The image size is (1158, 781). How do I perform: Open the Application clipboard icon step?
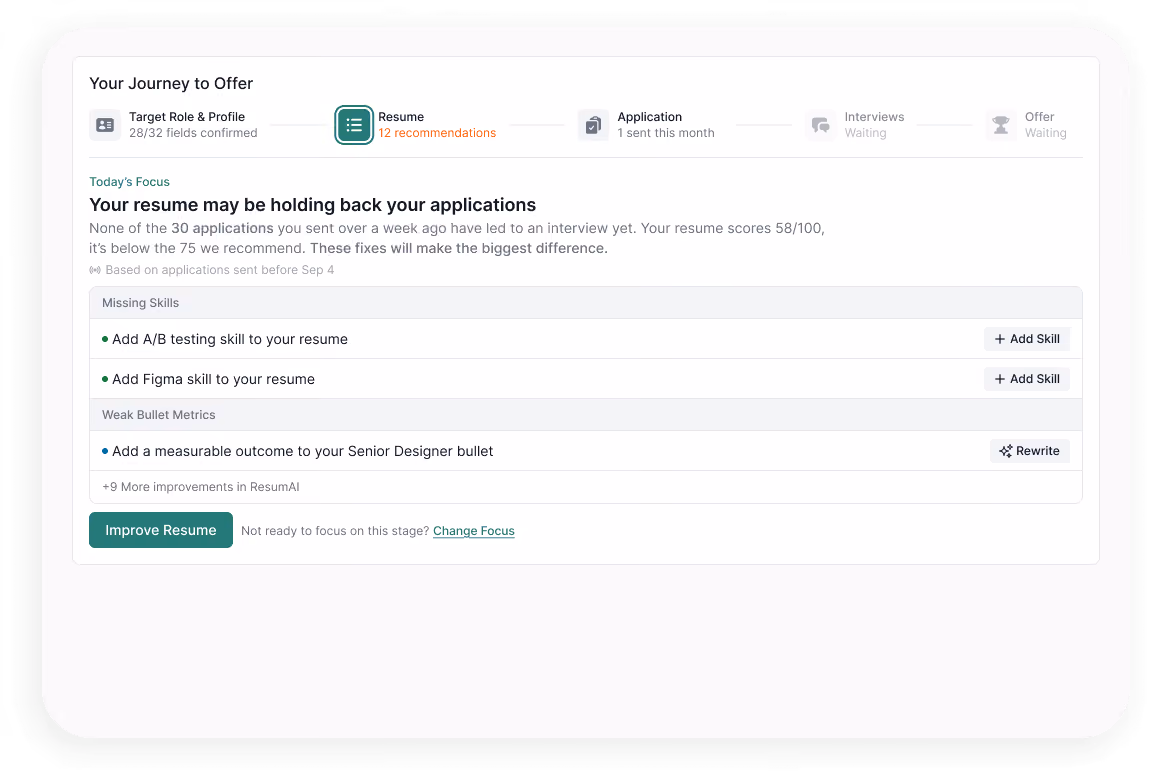click(593, 125)
